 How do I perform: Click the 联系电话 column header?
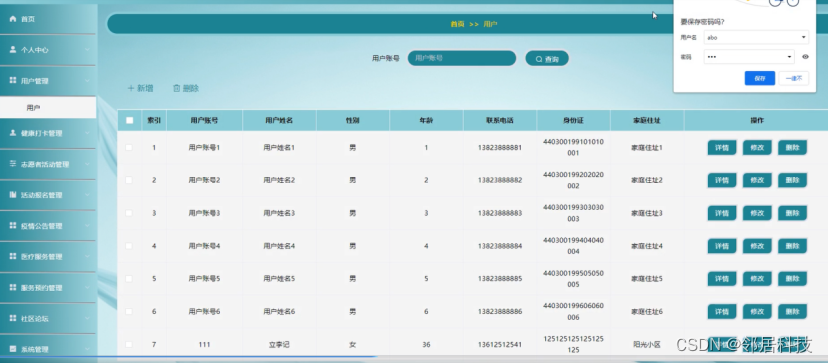(500, 120)
